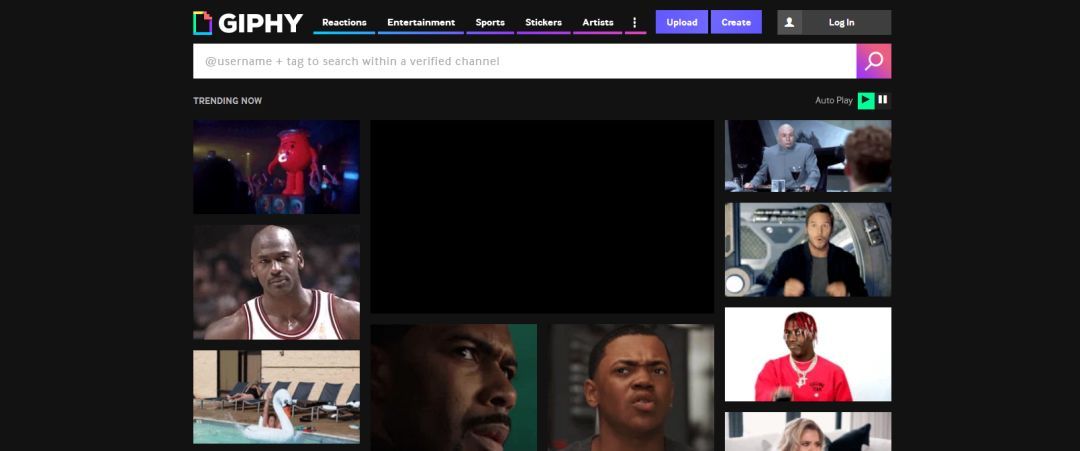
Task: Open the Artists section
Action: (x=598, y=22)
